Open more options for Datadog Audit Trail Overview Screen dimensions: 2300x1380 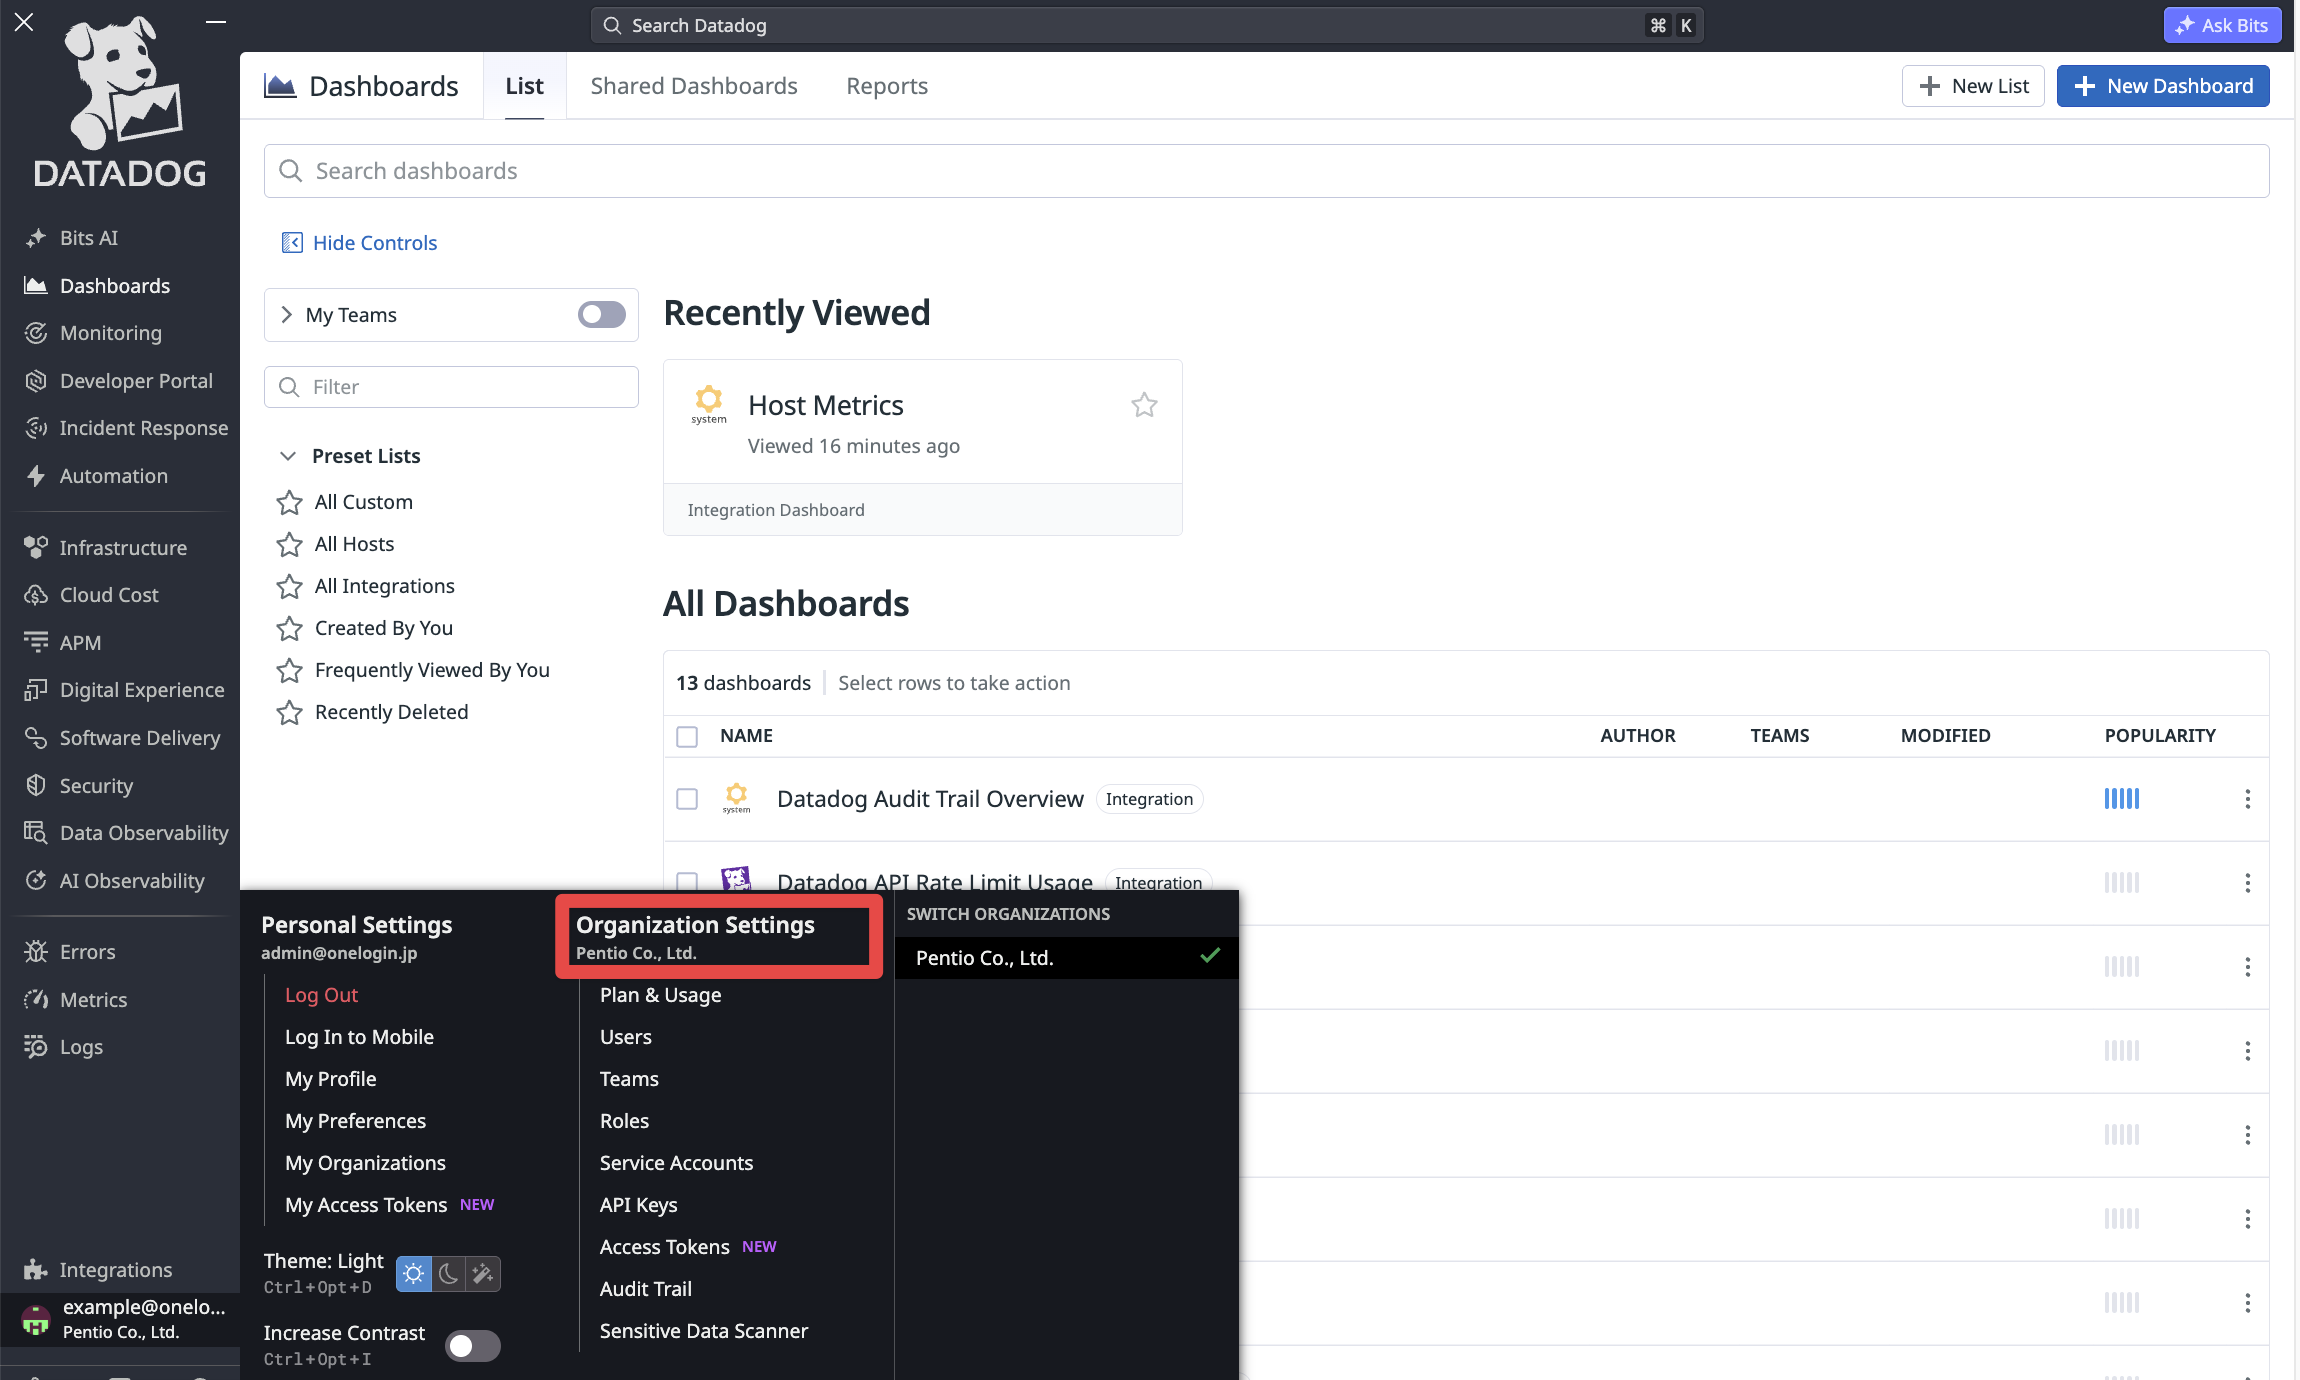coord(2247,799)
